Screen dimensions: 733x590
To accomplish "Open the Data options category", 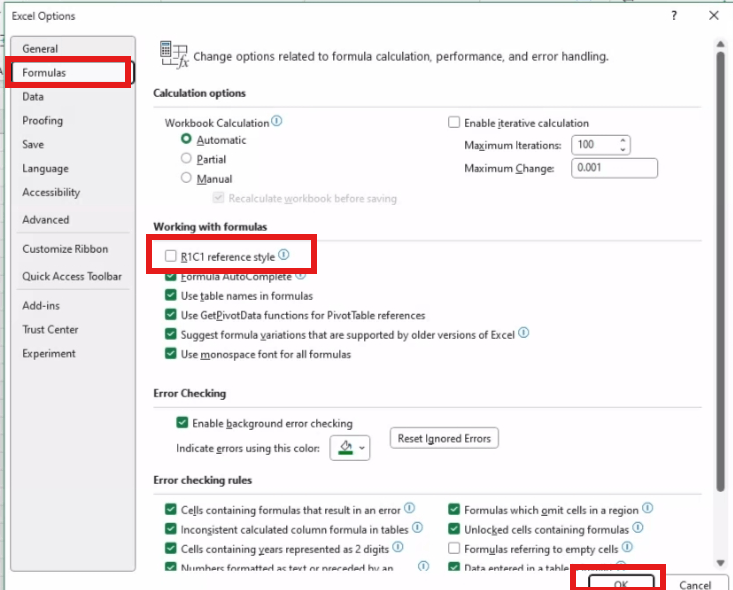I will click(33, 97).
